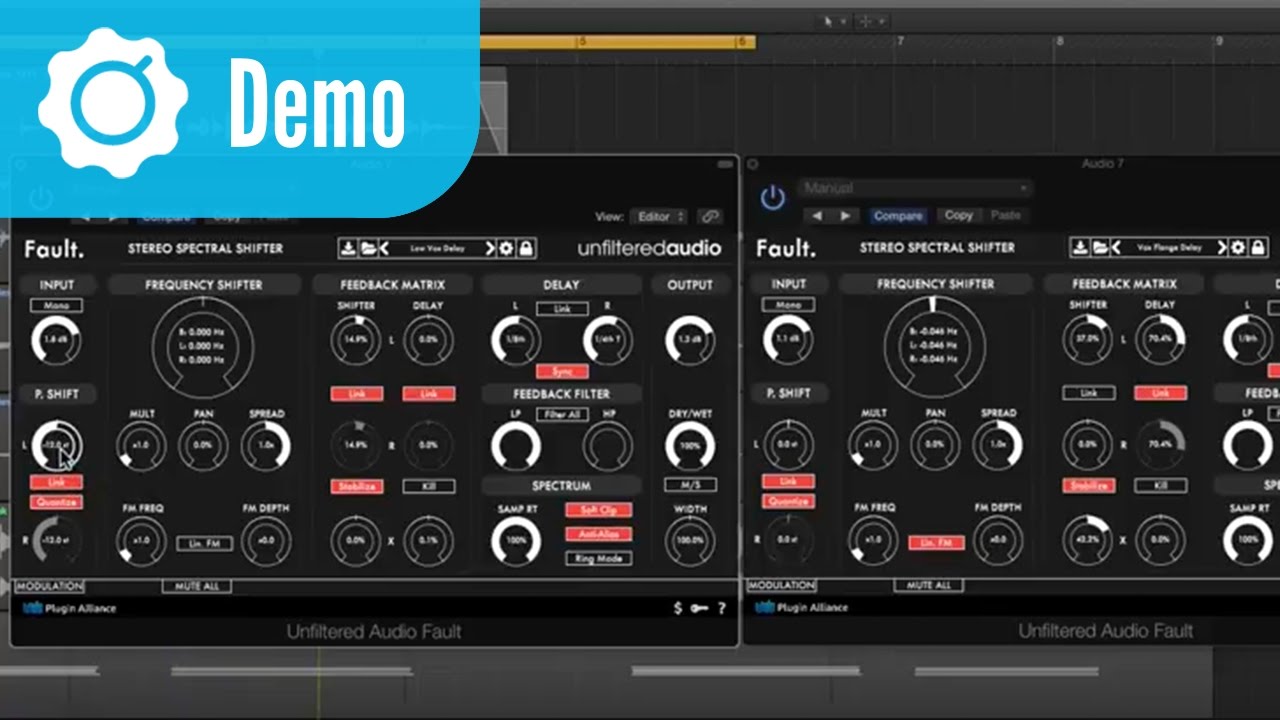Viewport: 1280px width, 720px height.
Task: Click Width knob showing 100.0%
Action: (690, 540)
